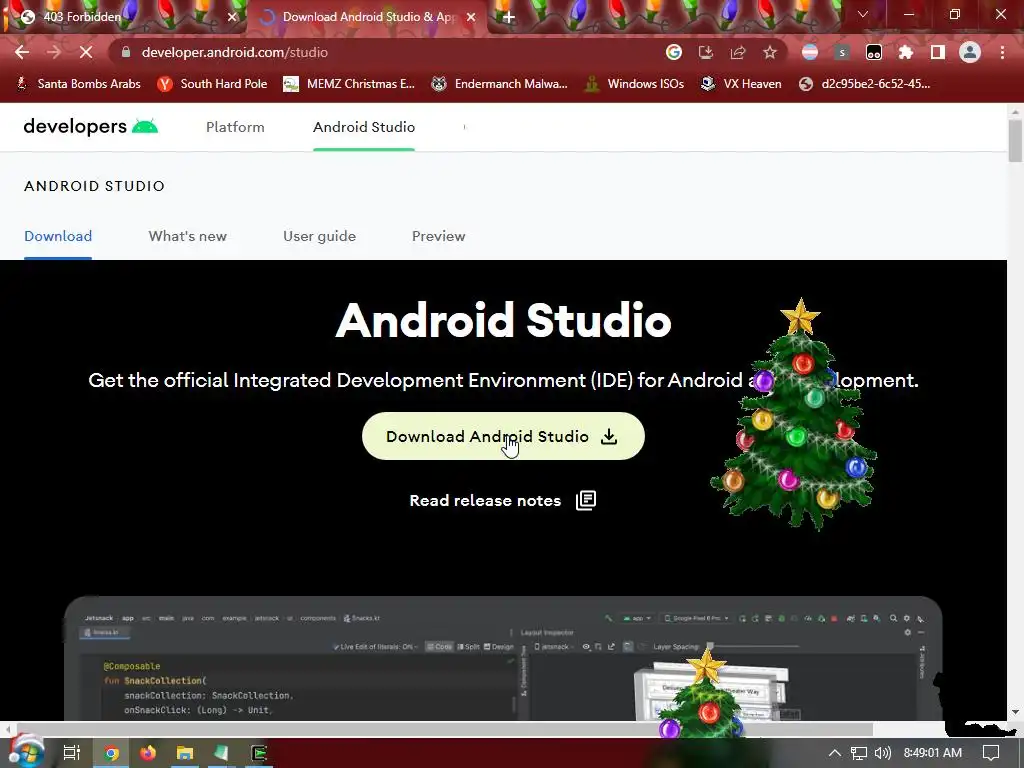Click the install app icon in address bar
Screen dimensions: 1024x768
706,52
